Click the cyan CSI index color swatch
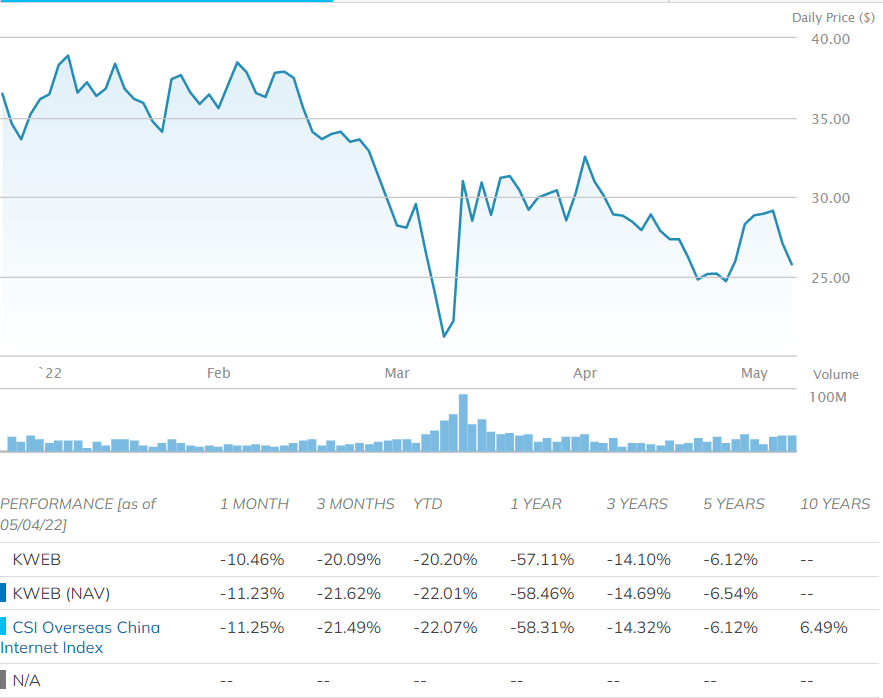Viewport: 883px width, 698px height. [x=3, y=627]
